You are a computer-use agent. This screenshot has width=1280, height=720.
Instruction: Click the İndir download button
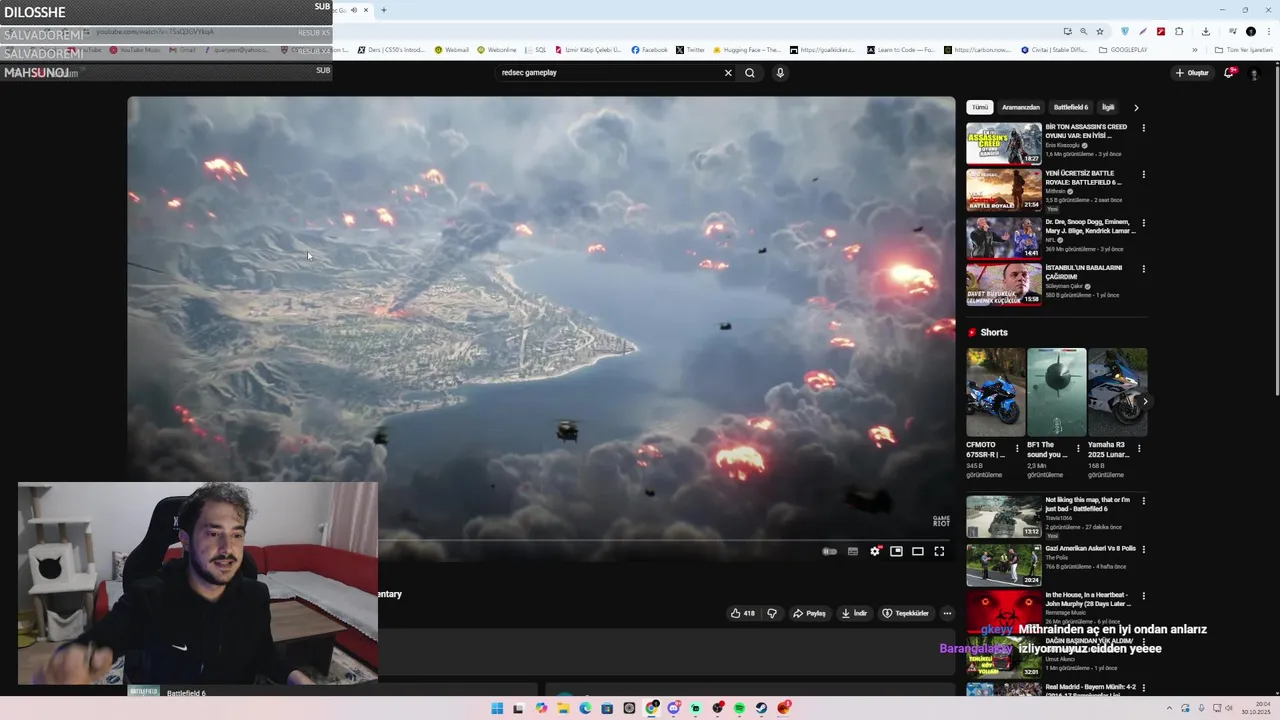[854, 613]
